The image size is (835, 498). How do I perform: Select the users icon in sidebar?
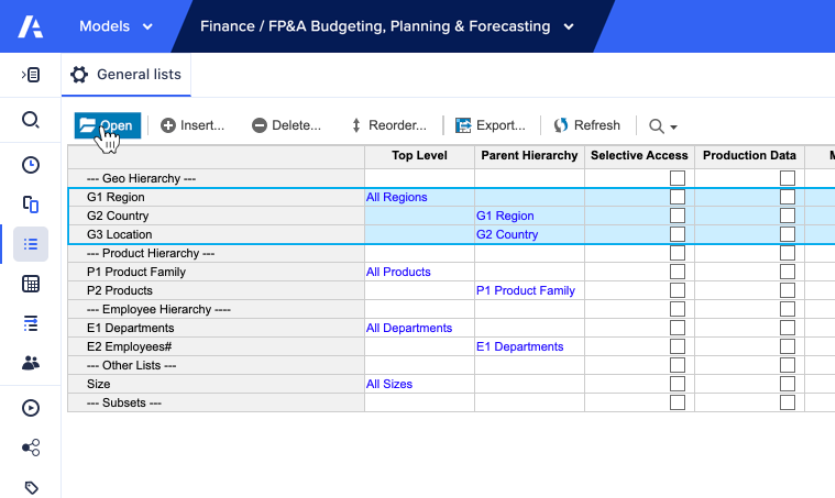point(30,363)
